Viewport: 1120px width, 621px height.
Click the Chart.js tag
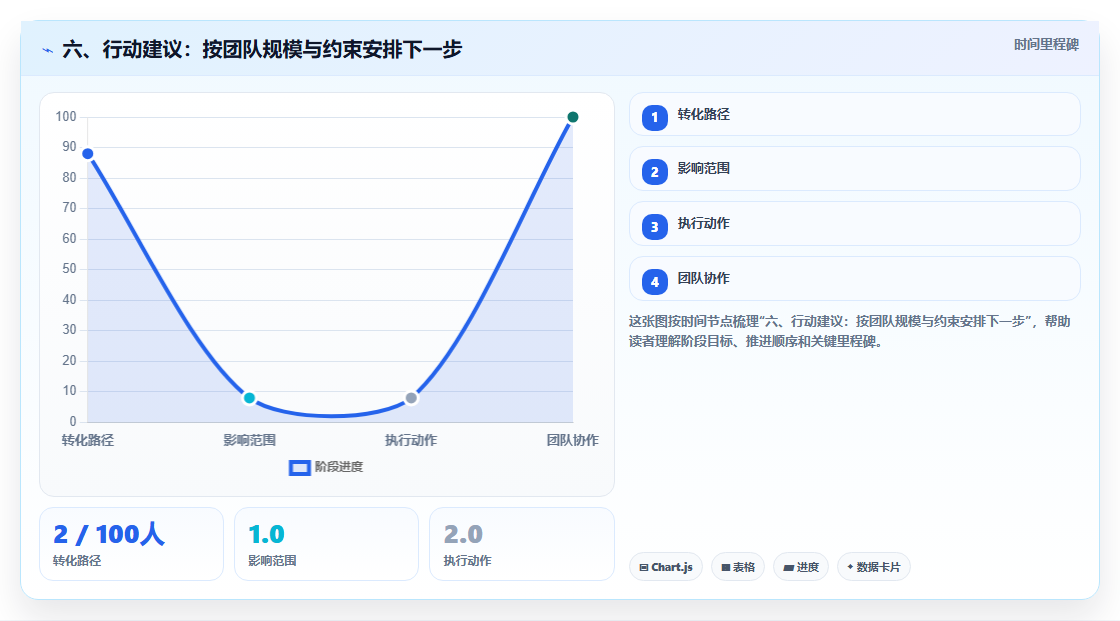click(666, 567)
